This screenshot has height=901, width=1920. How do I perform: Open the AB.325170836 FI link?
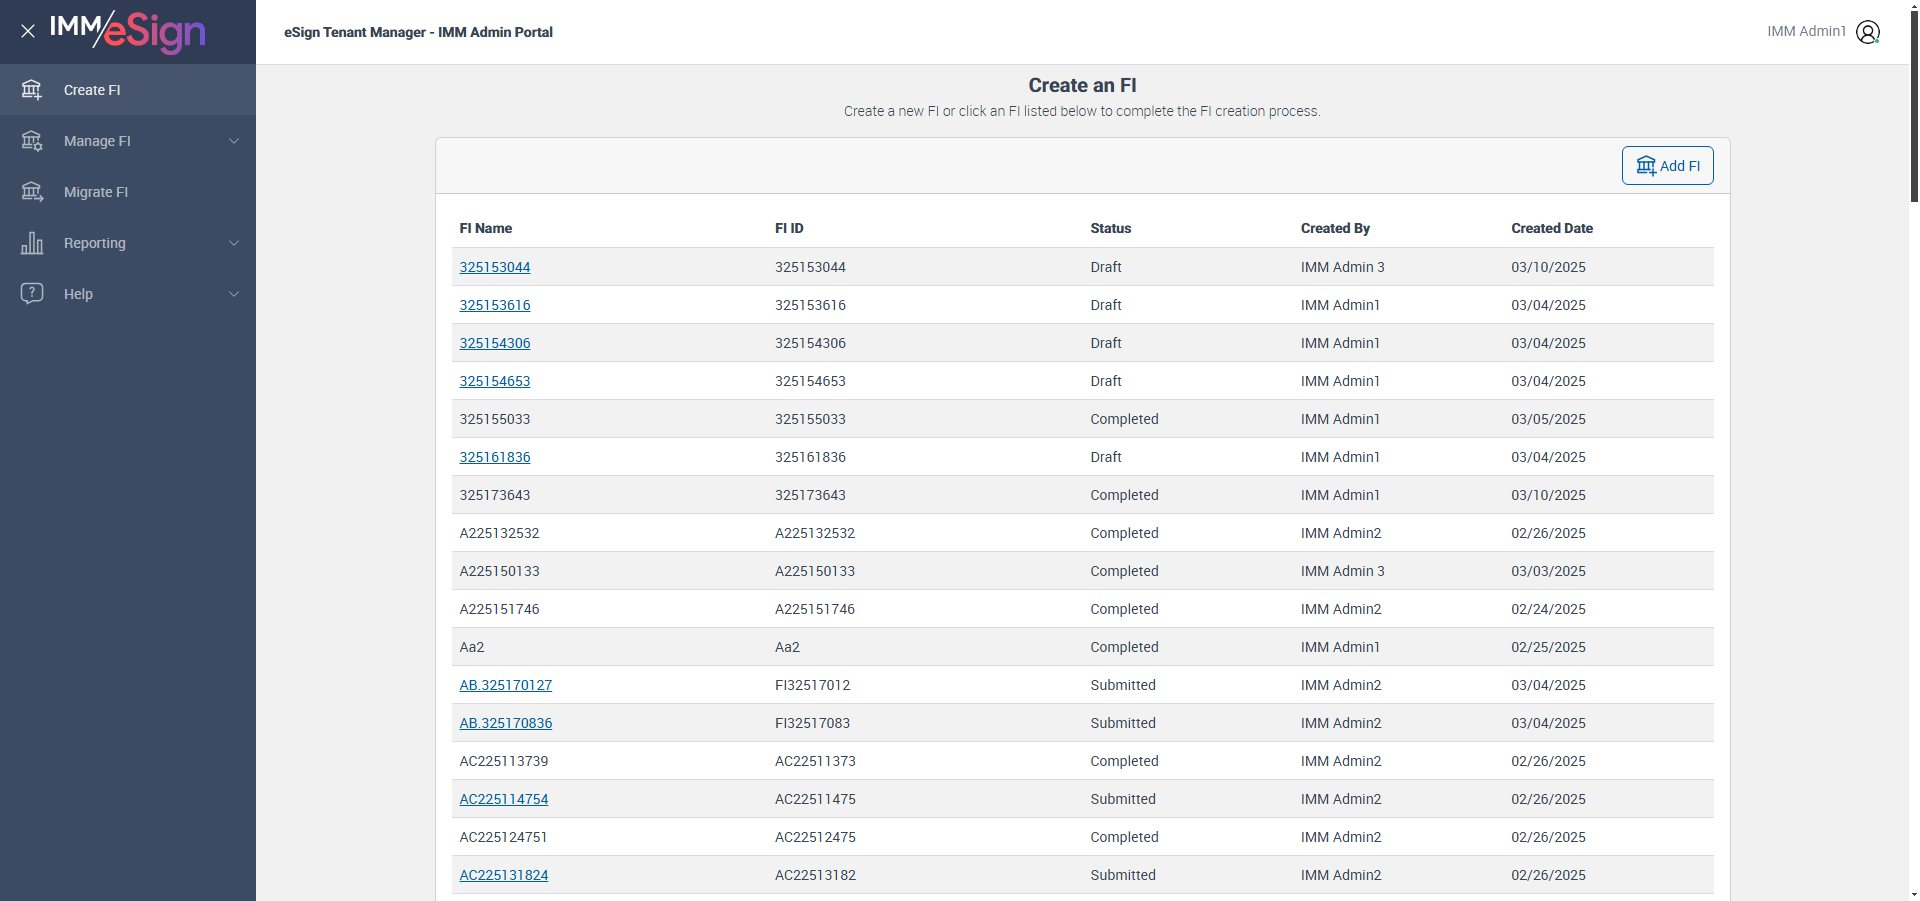pos(506,723)
